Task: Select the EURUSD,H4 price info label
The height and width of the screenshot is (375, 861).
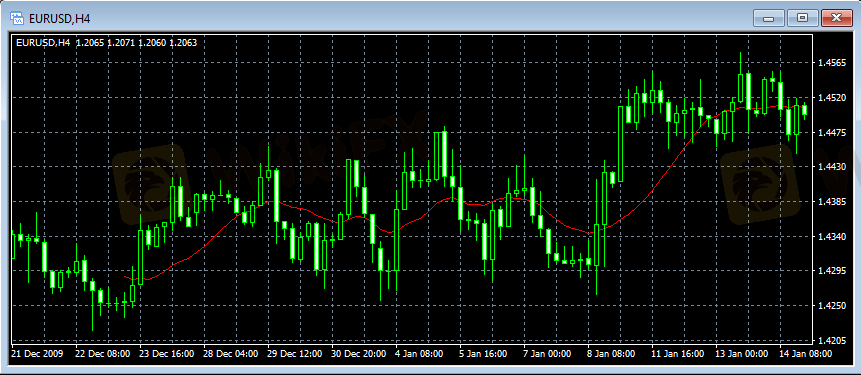Action: tap(107, 42)
